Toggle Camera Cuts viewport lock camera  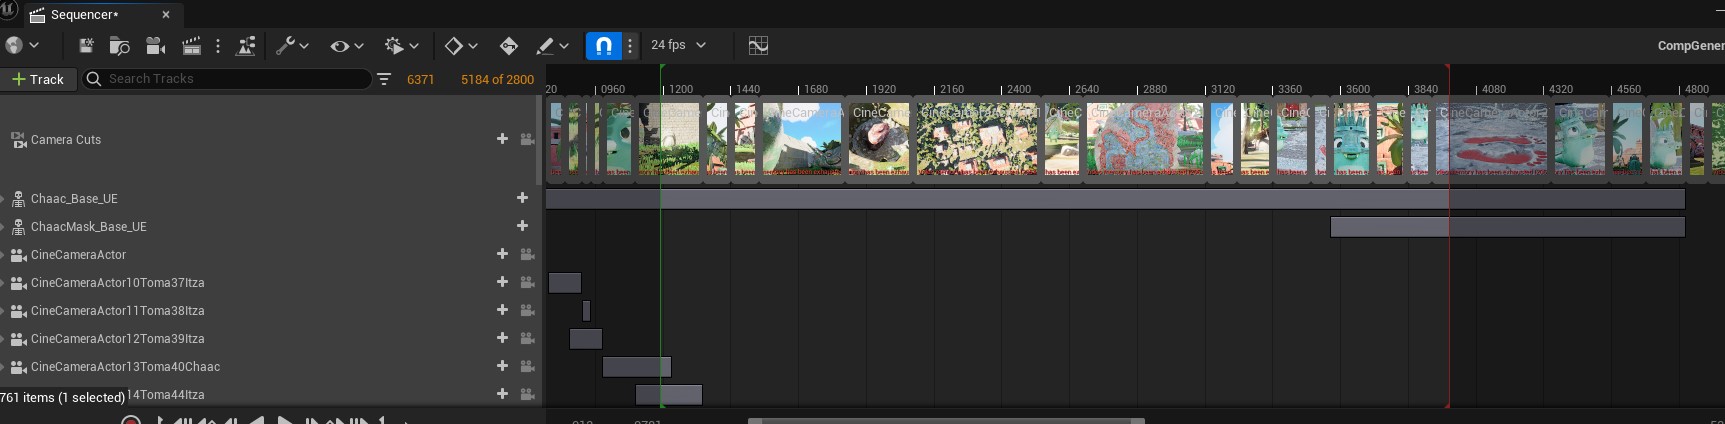click(527, 139)
